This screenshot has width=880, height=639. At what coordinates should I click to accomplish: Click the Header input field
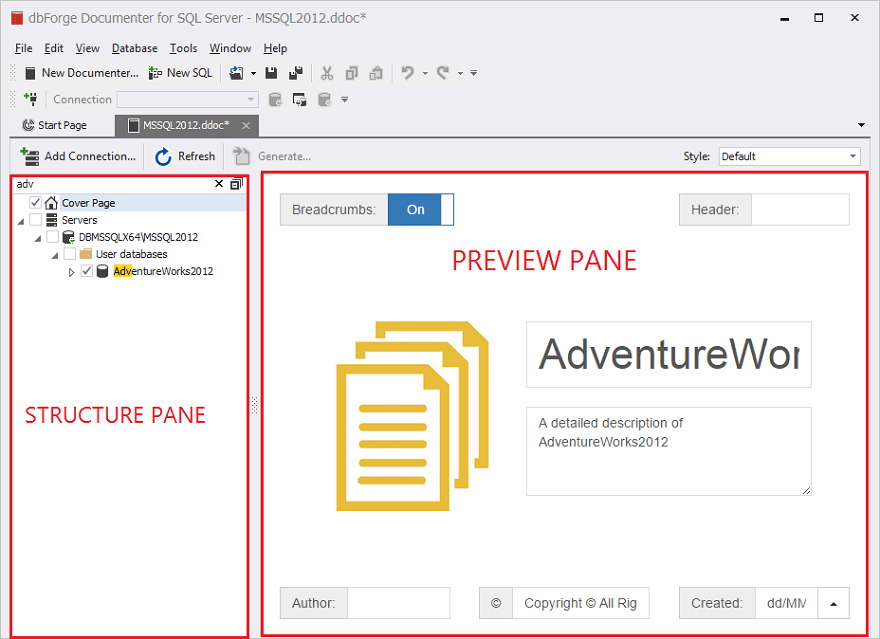(x=800, y=210)
